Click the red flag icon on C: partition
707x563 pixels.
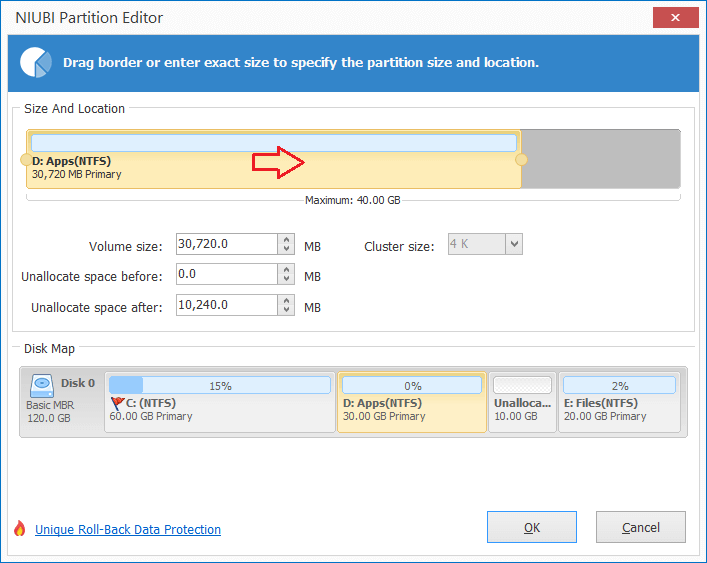click(x=118, y=403)
